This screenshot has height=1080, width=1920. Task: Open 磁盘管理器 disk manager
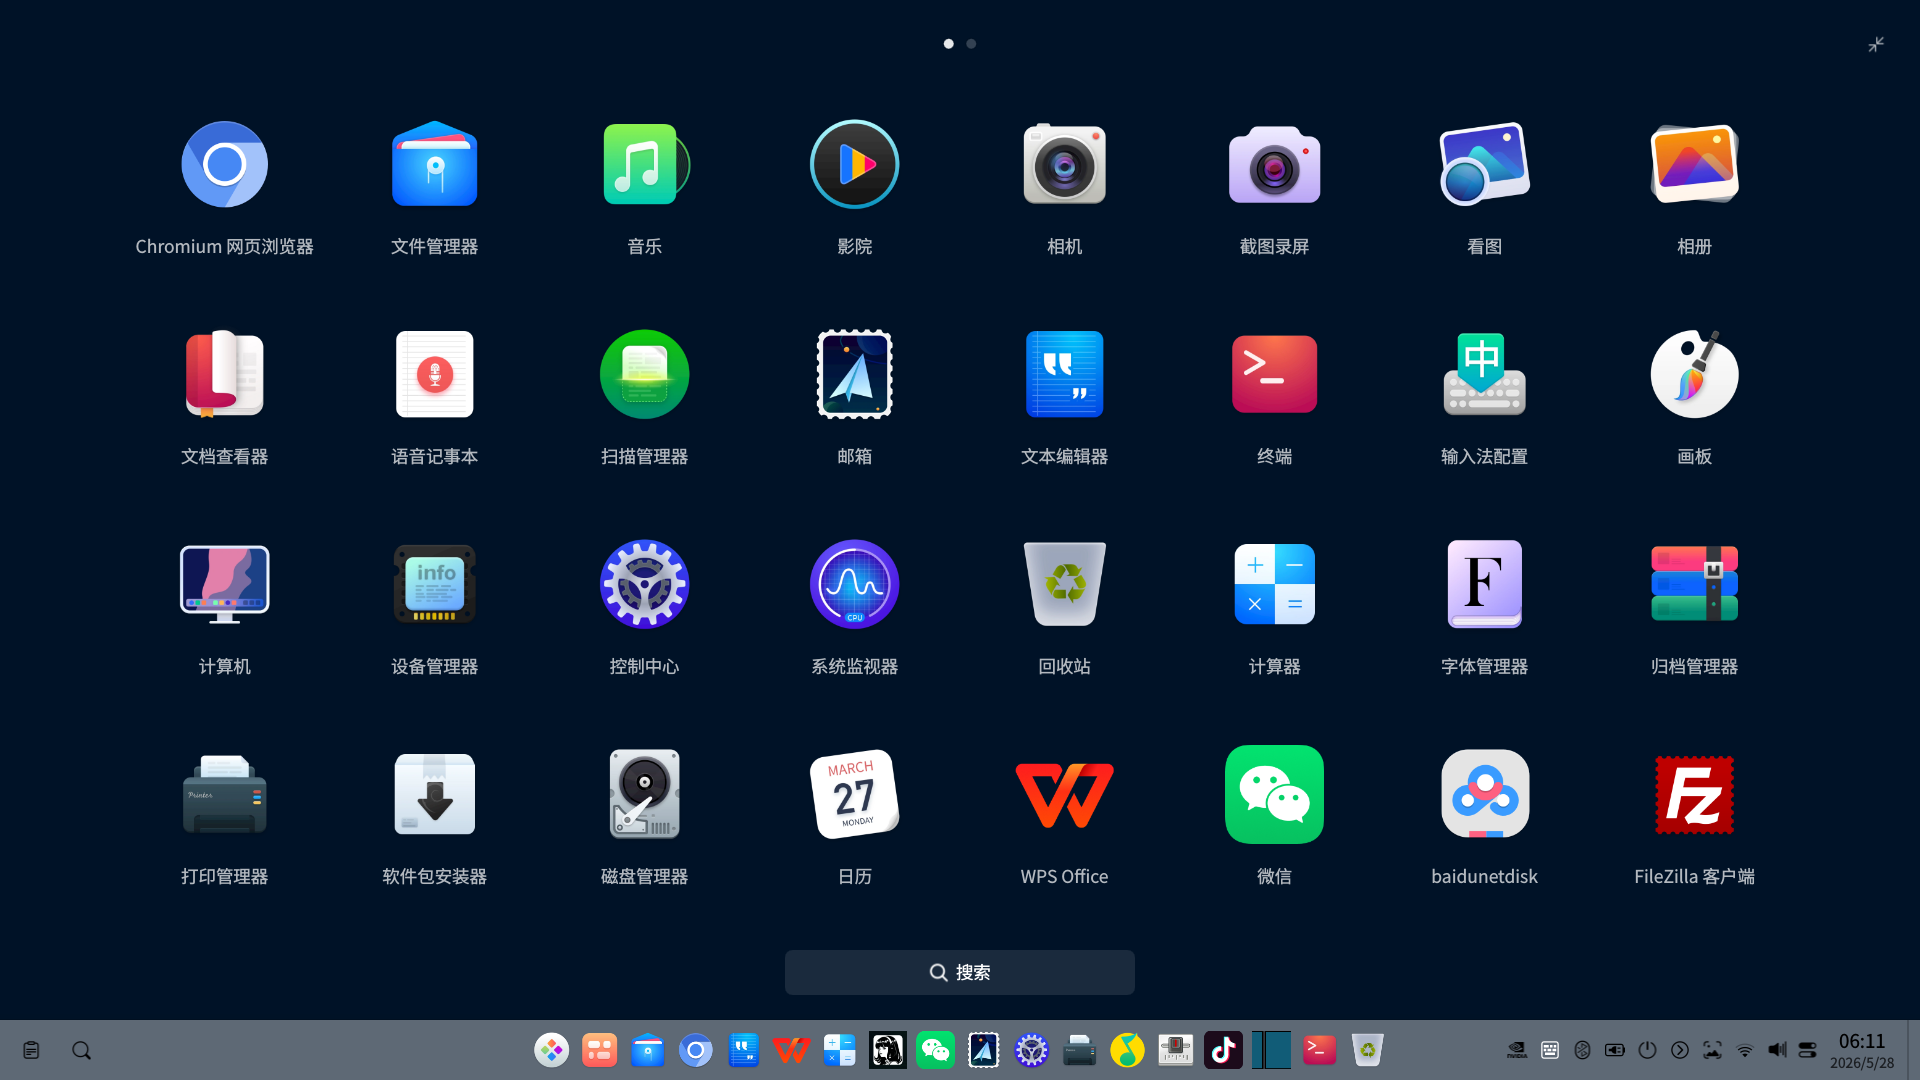pyautogui.click(x=645, y=795)
